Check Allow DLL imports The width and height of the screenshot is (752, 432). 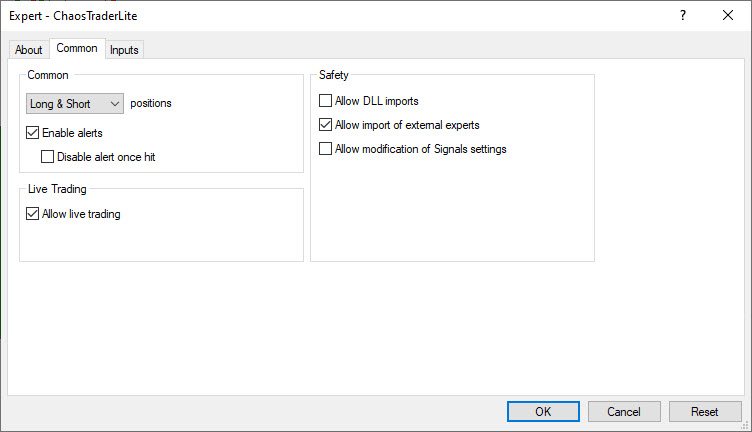tap(325, 101)
